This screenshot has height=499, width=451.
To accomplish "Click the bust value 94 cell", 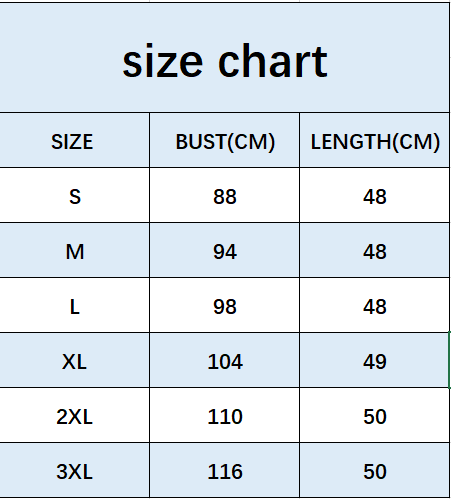I will 225,250.
